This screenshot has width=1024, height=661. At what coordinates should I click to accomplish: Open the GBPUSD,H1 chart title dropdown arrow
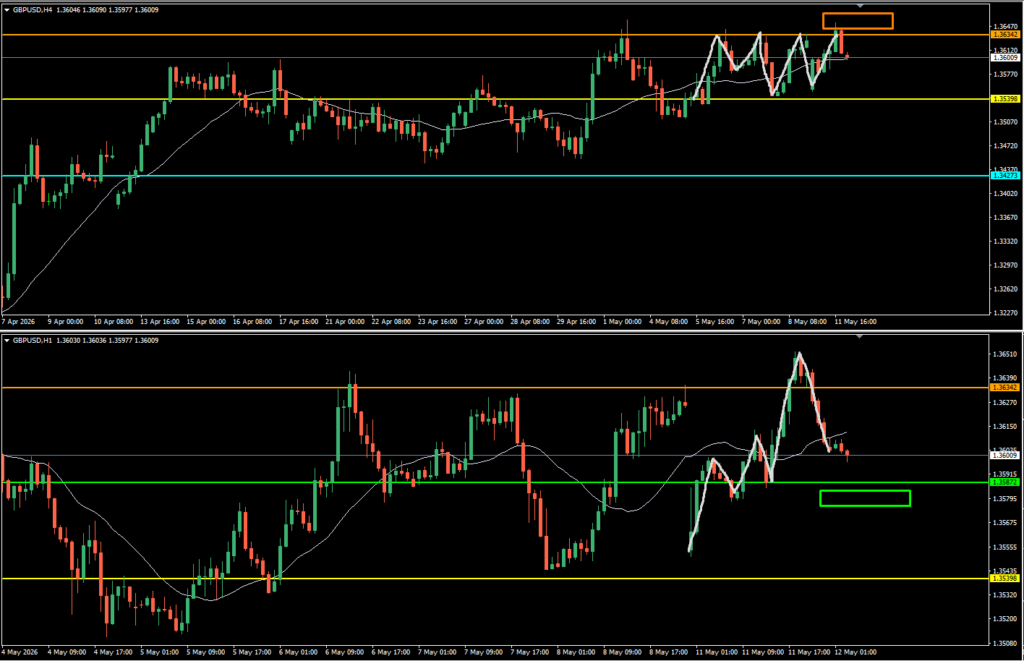point(7,340)
